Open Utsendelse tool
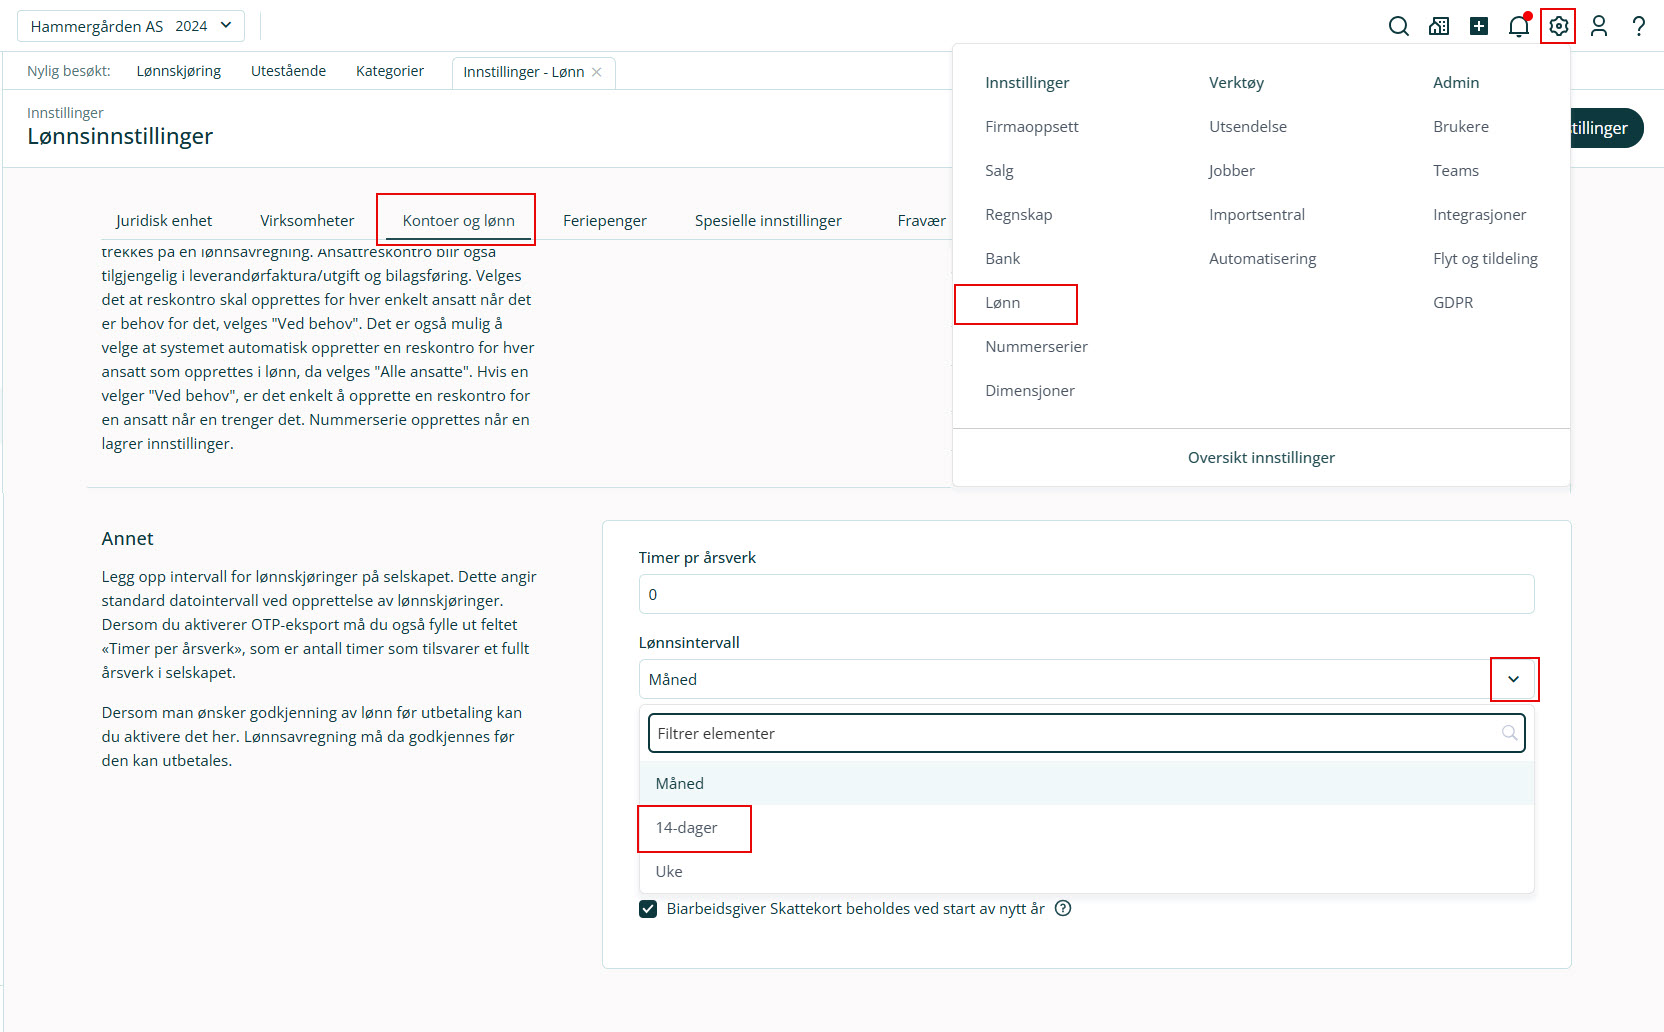This screenshot has height=1032, width=1664. [x=1248, y=127]
